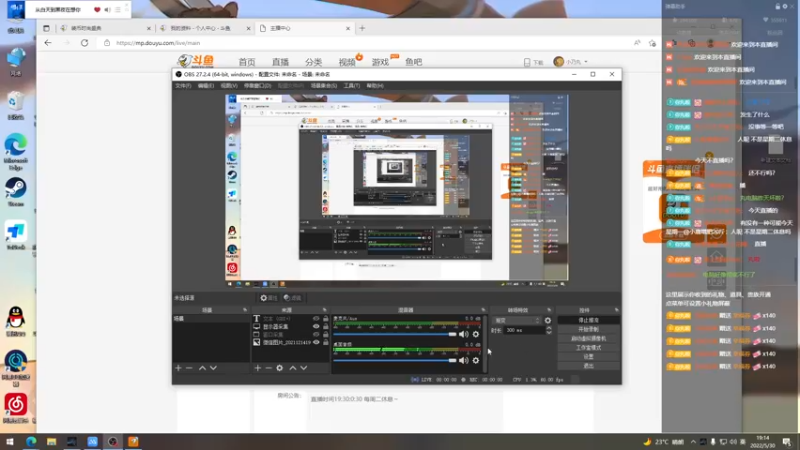This screenshot has width=800, height=450.
Task: Click Exit button in OBS Controls
Action: pyautogui.click(x=588, y=366)
